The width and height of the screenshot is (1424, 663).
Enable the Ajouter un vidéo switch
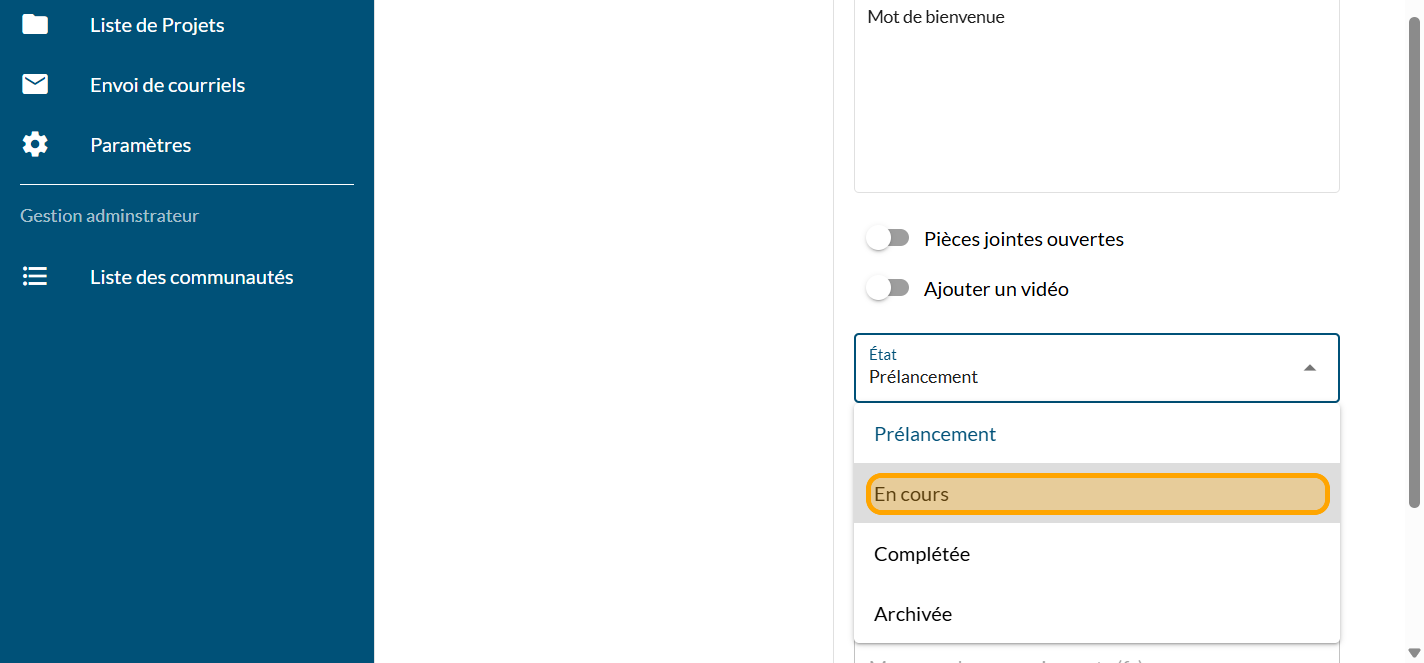coord(887,289)
